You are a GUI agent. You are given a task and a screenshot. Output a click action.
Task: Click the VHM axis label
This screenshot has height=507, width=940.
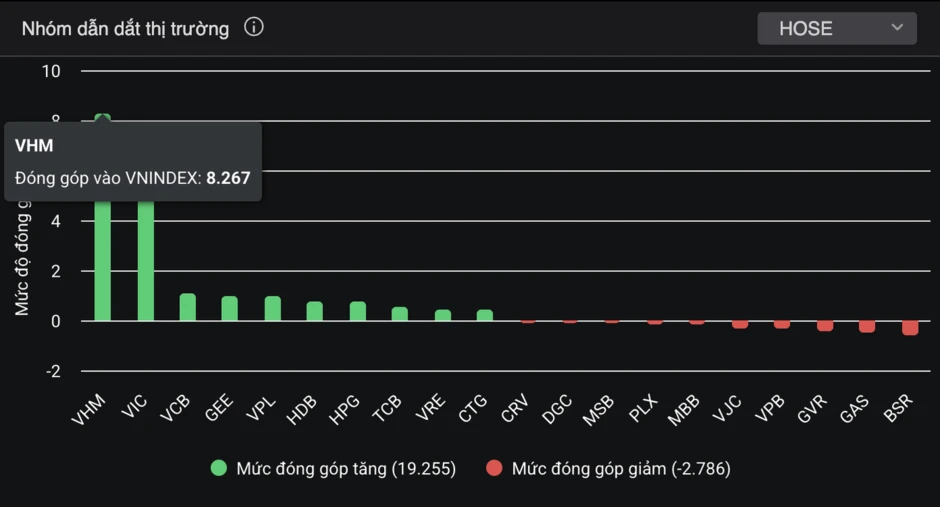(89, 410)
